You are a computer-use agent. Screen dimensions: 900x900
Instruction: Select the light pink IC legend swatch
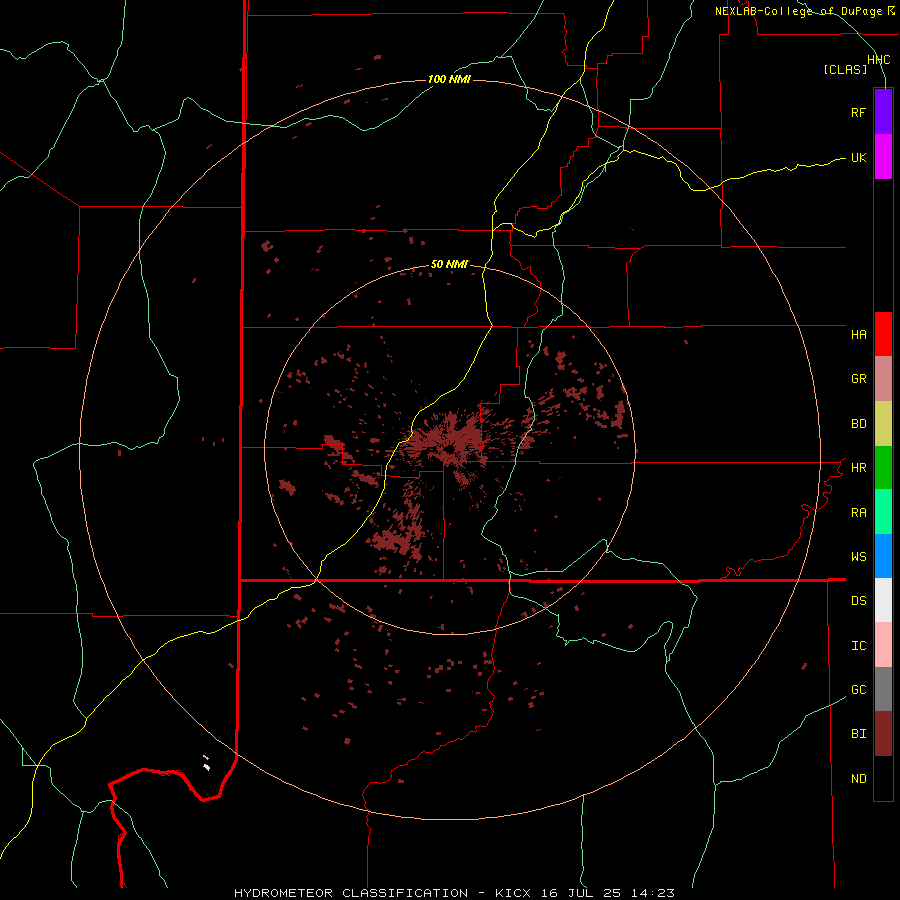point(883,645)
